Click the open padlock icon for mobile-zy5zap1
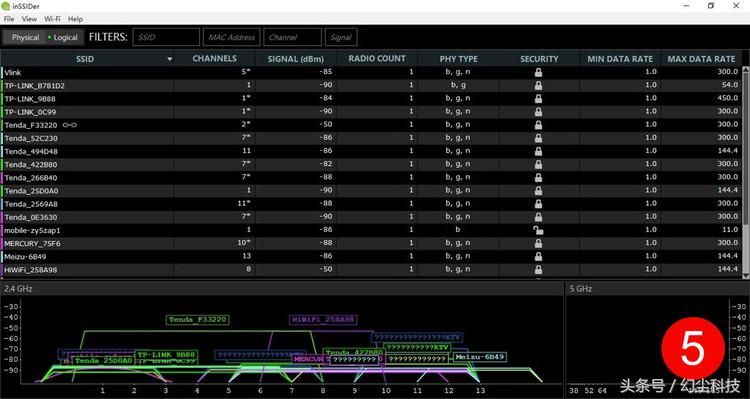This screenshot has width=750, height=399. pos(538,230)
